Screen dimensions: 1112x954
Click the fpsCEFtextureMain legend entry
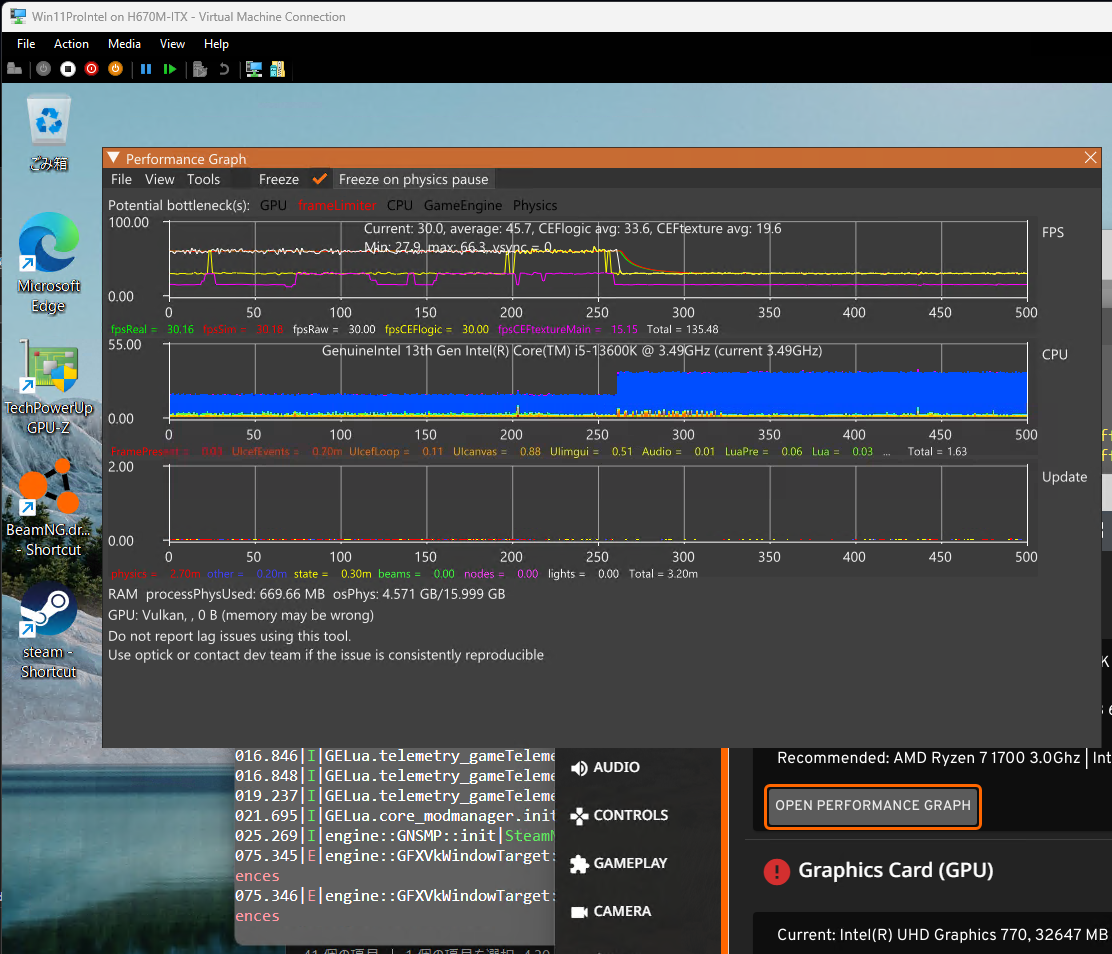coord(567,330)
